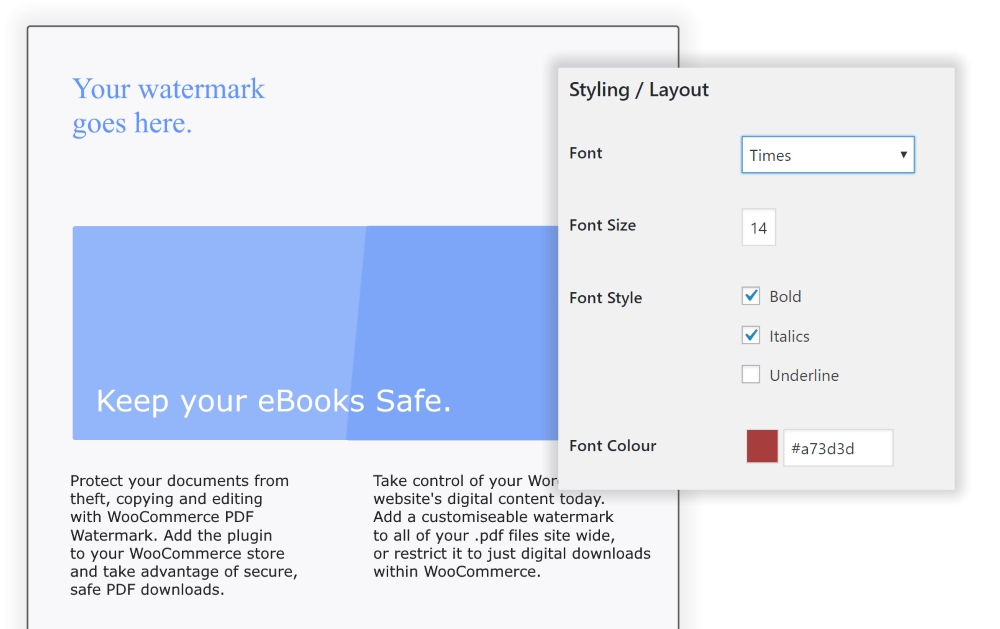Open the Font dropdown showing Times
The height and width of the screenshot is (629, 1000).
[827, 155]
